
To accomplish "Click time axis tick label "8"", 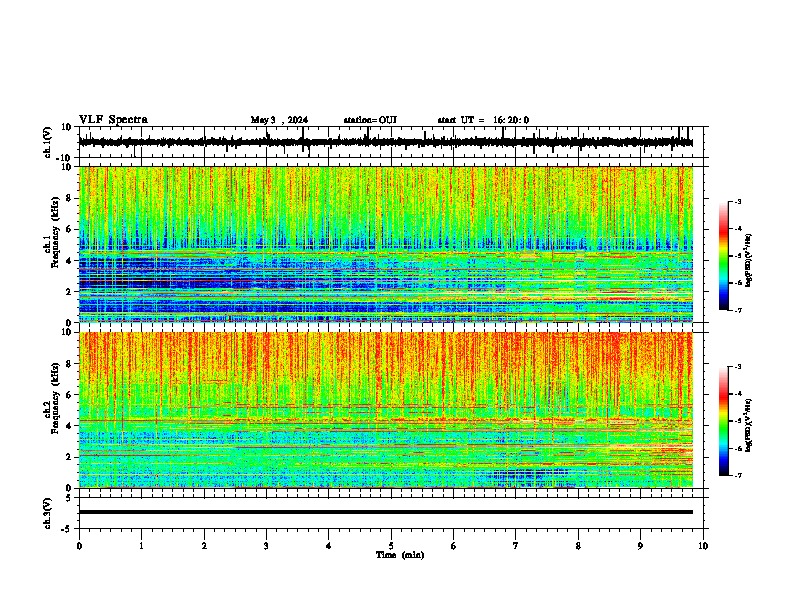I will [x=578, y=546].
